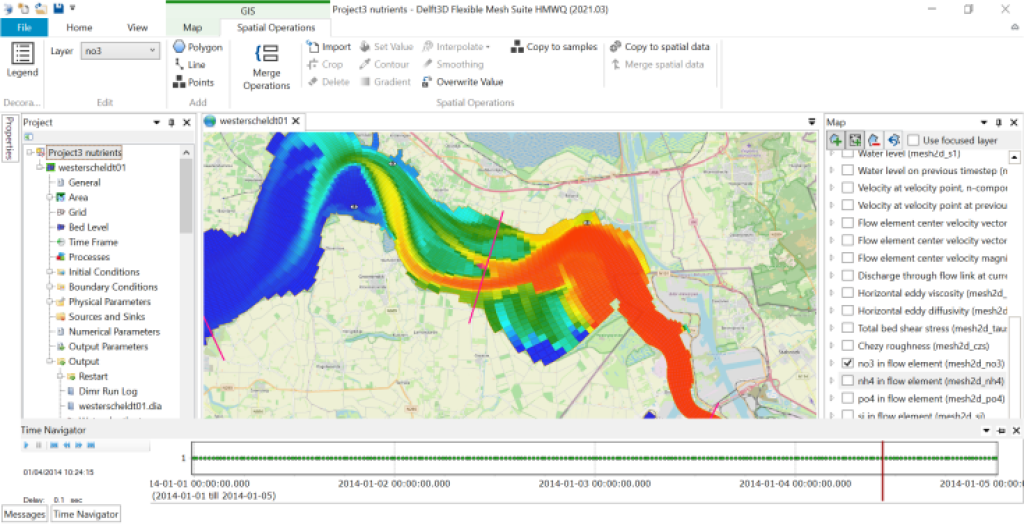This screenshot has width=1024, height=525.
Task: Select the Polygon drawing tool
Action: [197, 47]
